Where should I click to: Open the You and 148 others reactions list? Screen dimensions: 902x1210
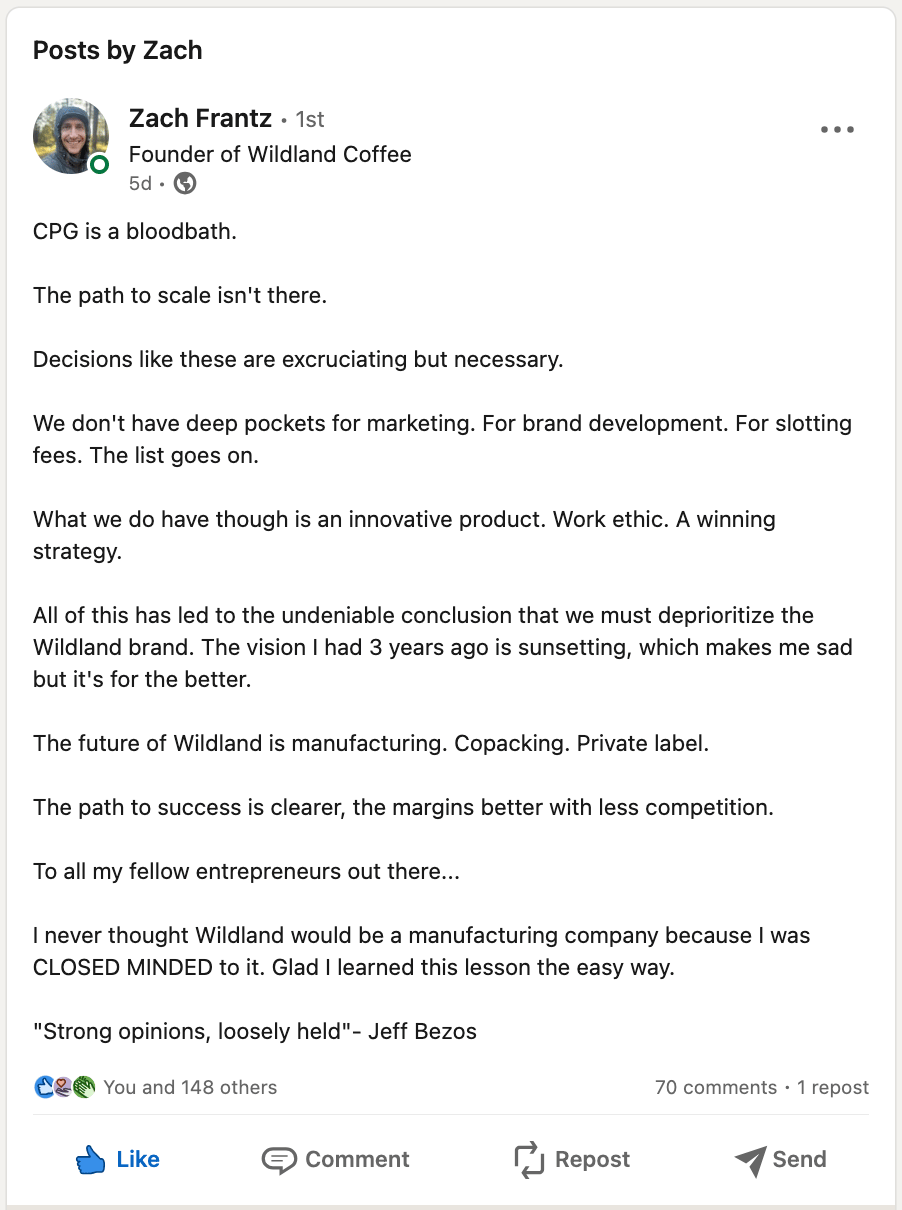pos(190,1087)
